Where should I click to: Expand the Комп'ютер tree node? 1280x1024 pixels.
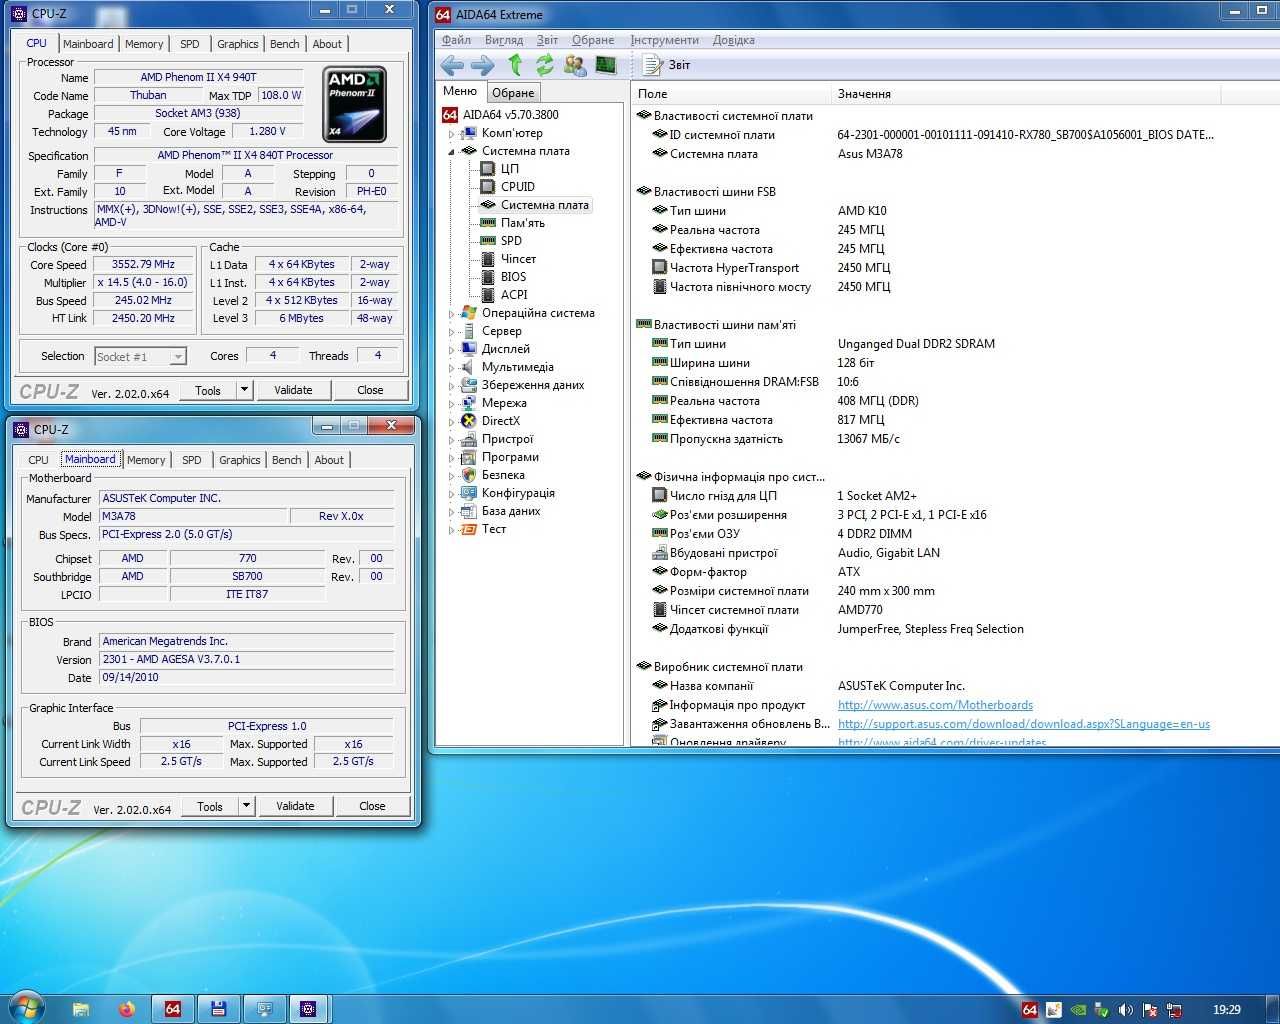coord(451,133)
